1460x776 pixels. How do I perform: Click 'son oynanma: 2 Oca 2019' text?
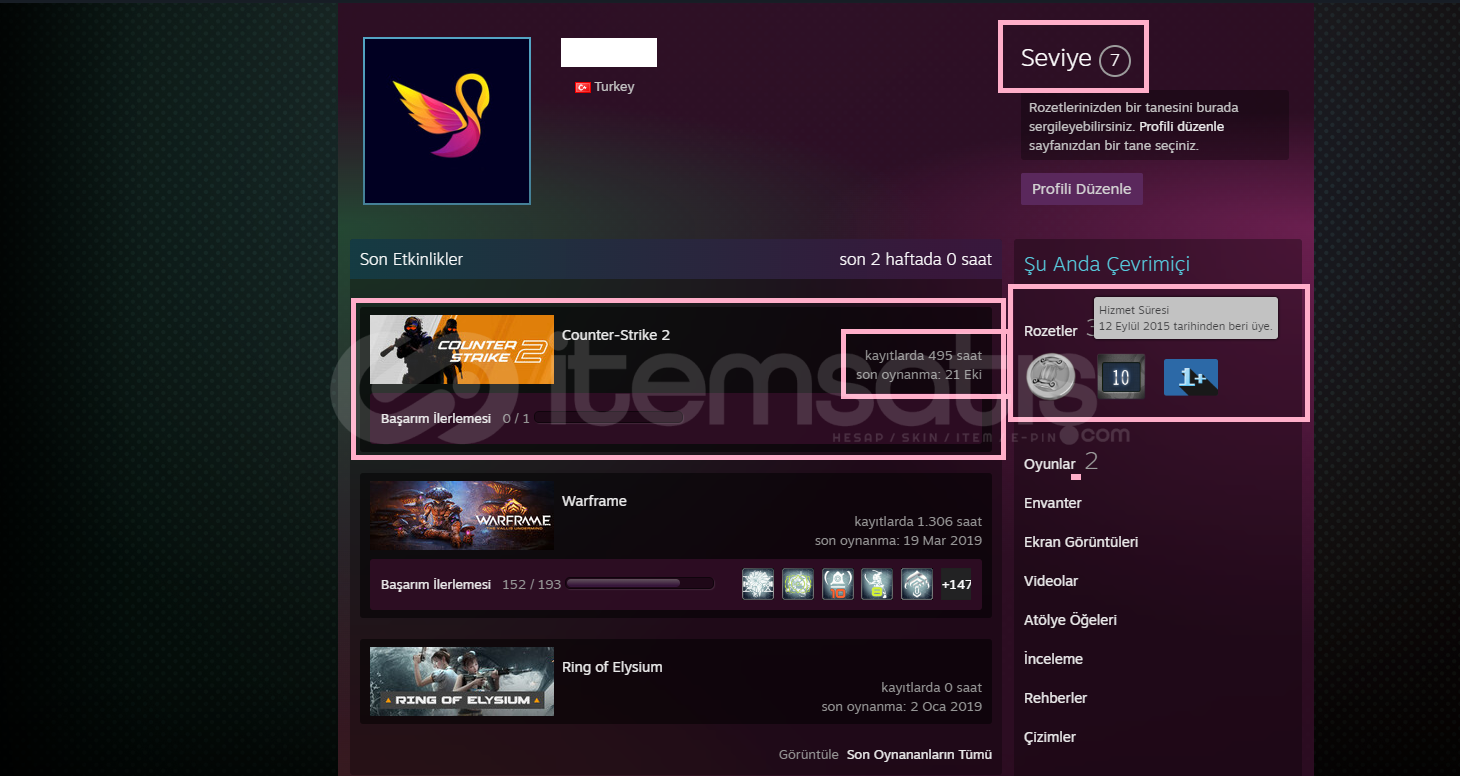coord(902,706)
